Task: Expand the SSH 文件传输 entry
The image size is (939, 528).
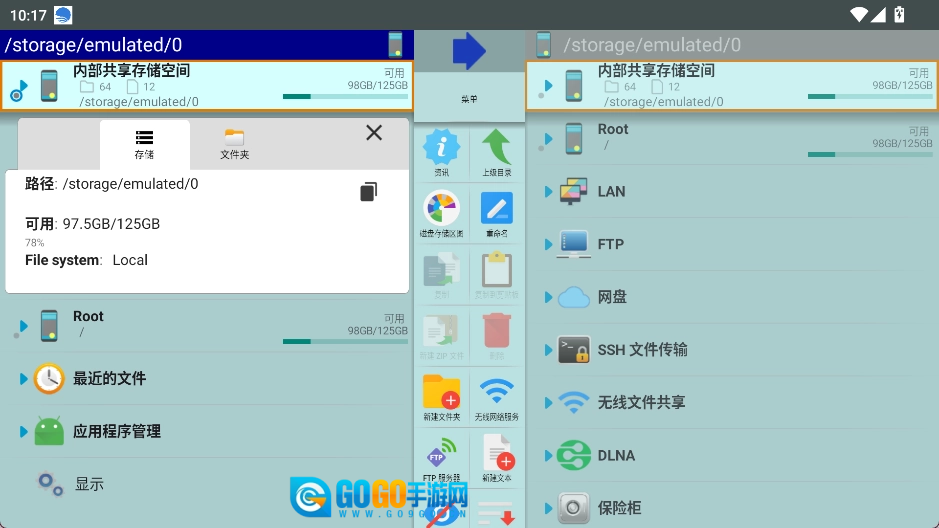Action: click(549, 350)
